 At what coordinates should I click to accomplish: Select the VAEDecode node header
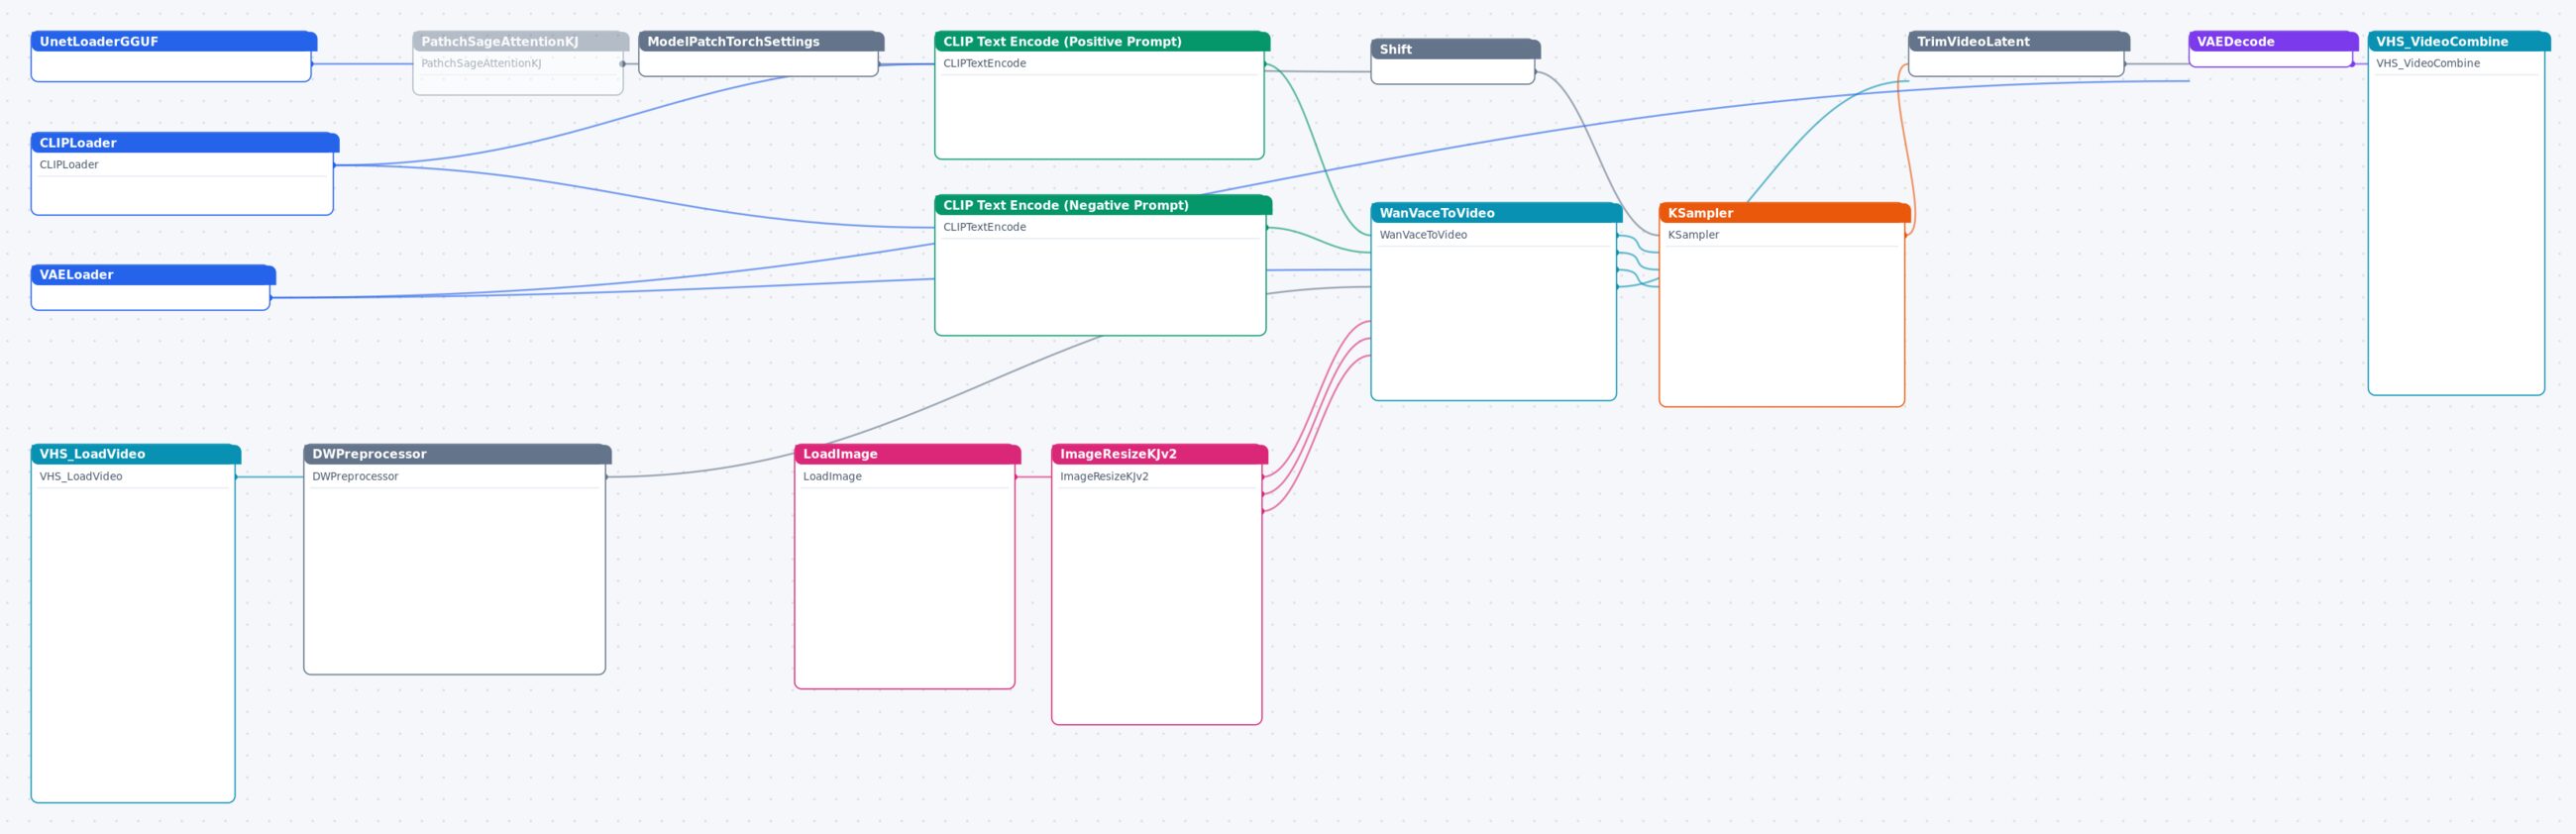2273,41
